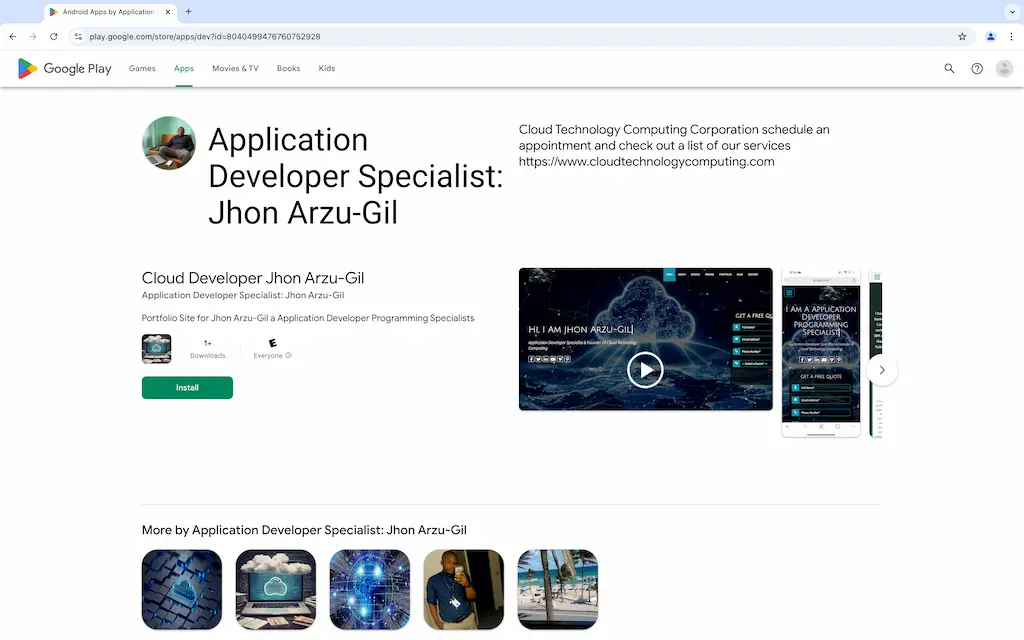This screenshot has height=640, width=1024.
Task: Bookmark this page with the star icon
Action: [x=962, y=36]
